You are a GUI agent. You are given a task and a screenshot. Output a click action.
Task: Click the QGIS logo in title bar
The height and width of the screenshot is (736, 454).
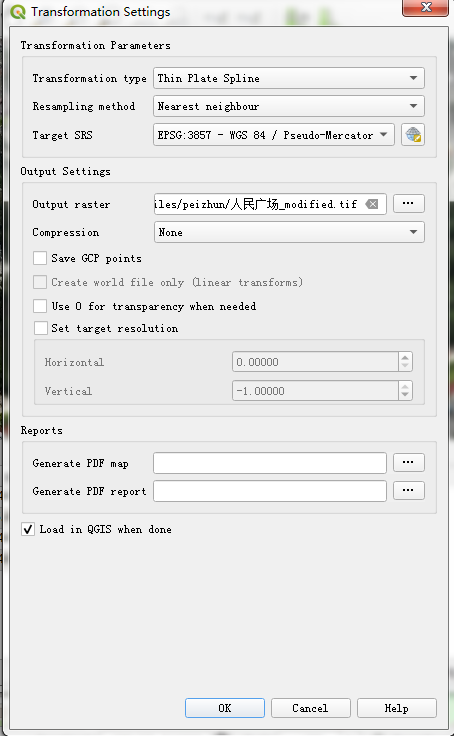coord(18,12)
